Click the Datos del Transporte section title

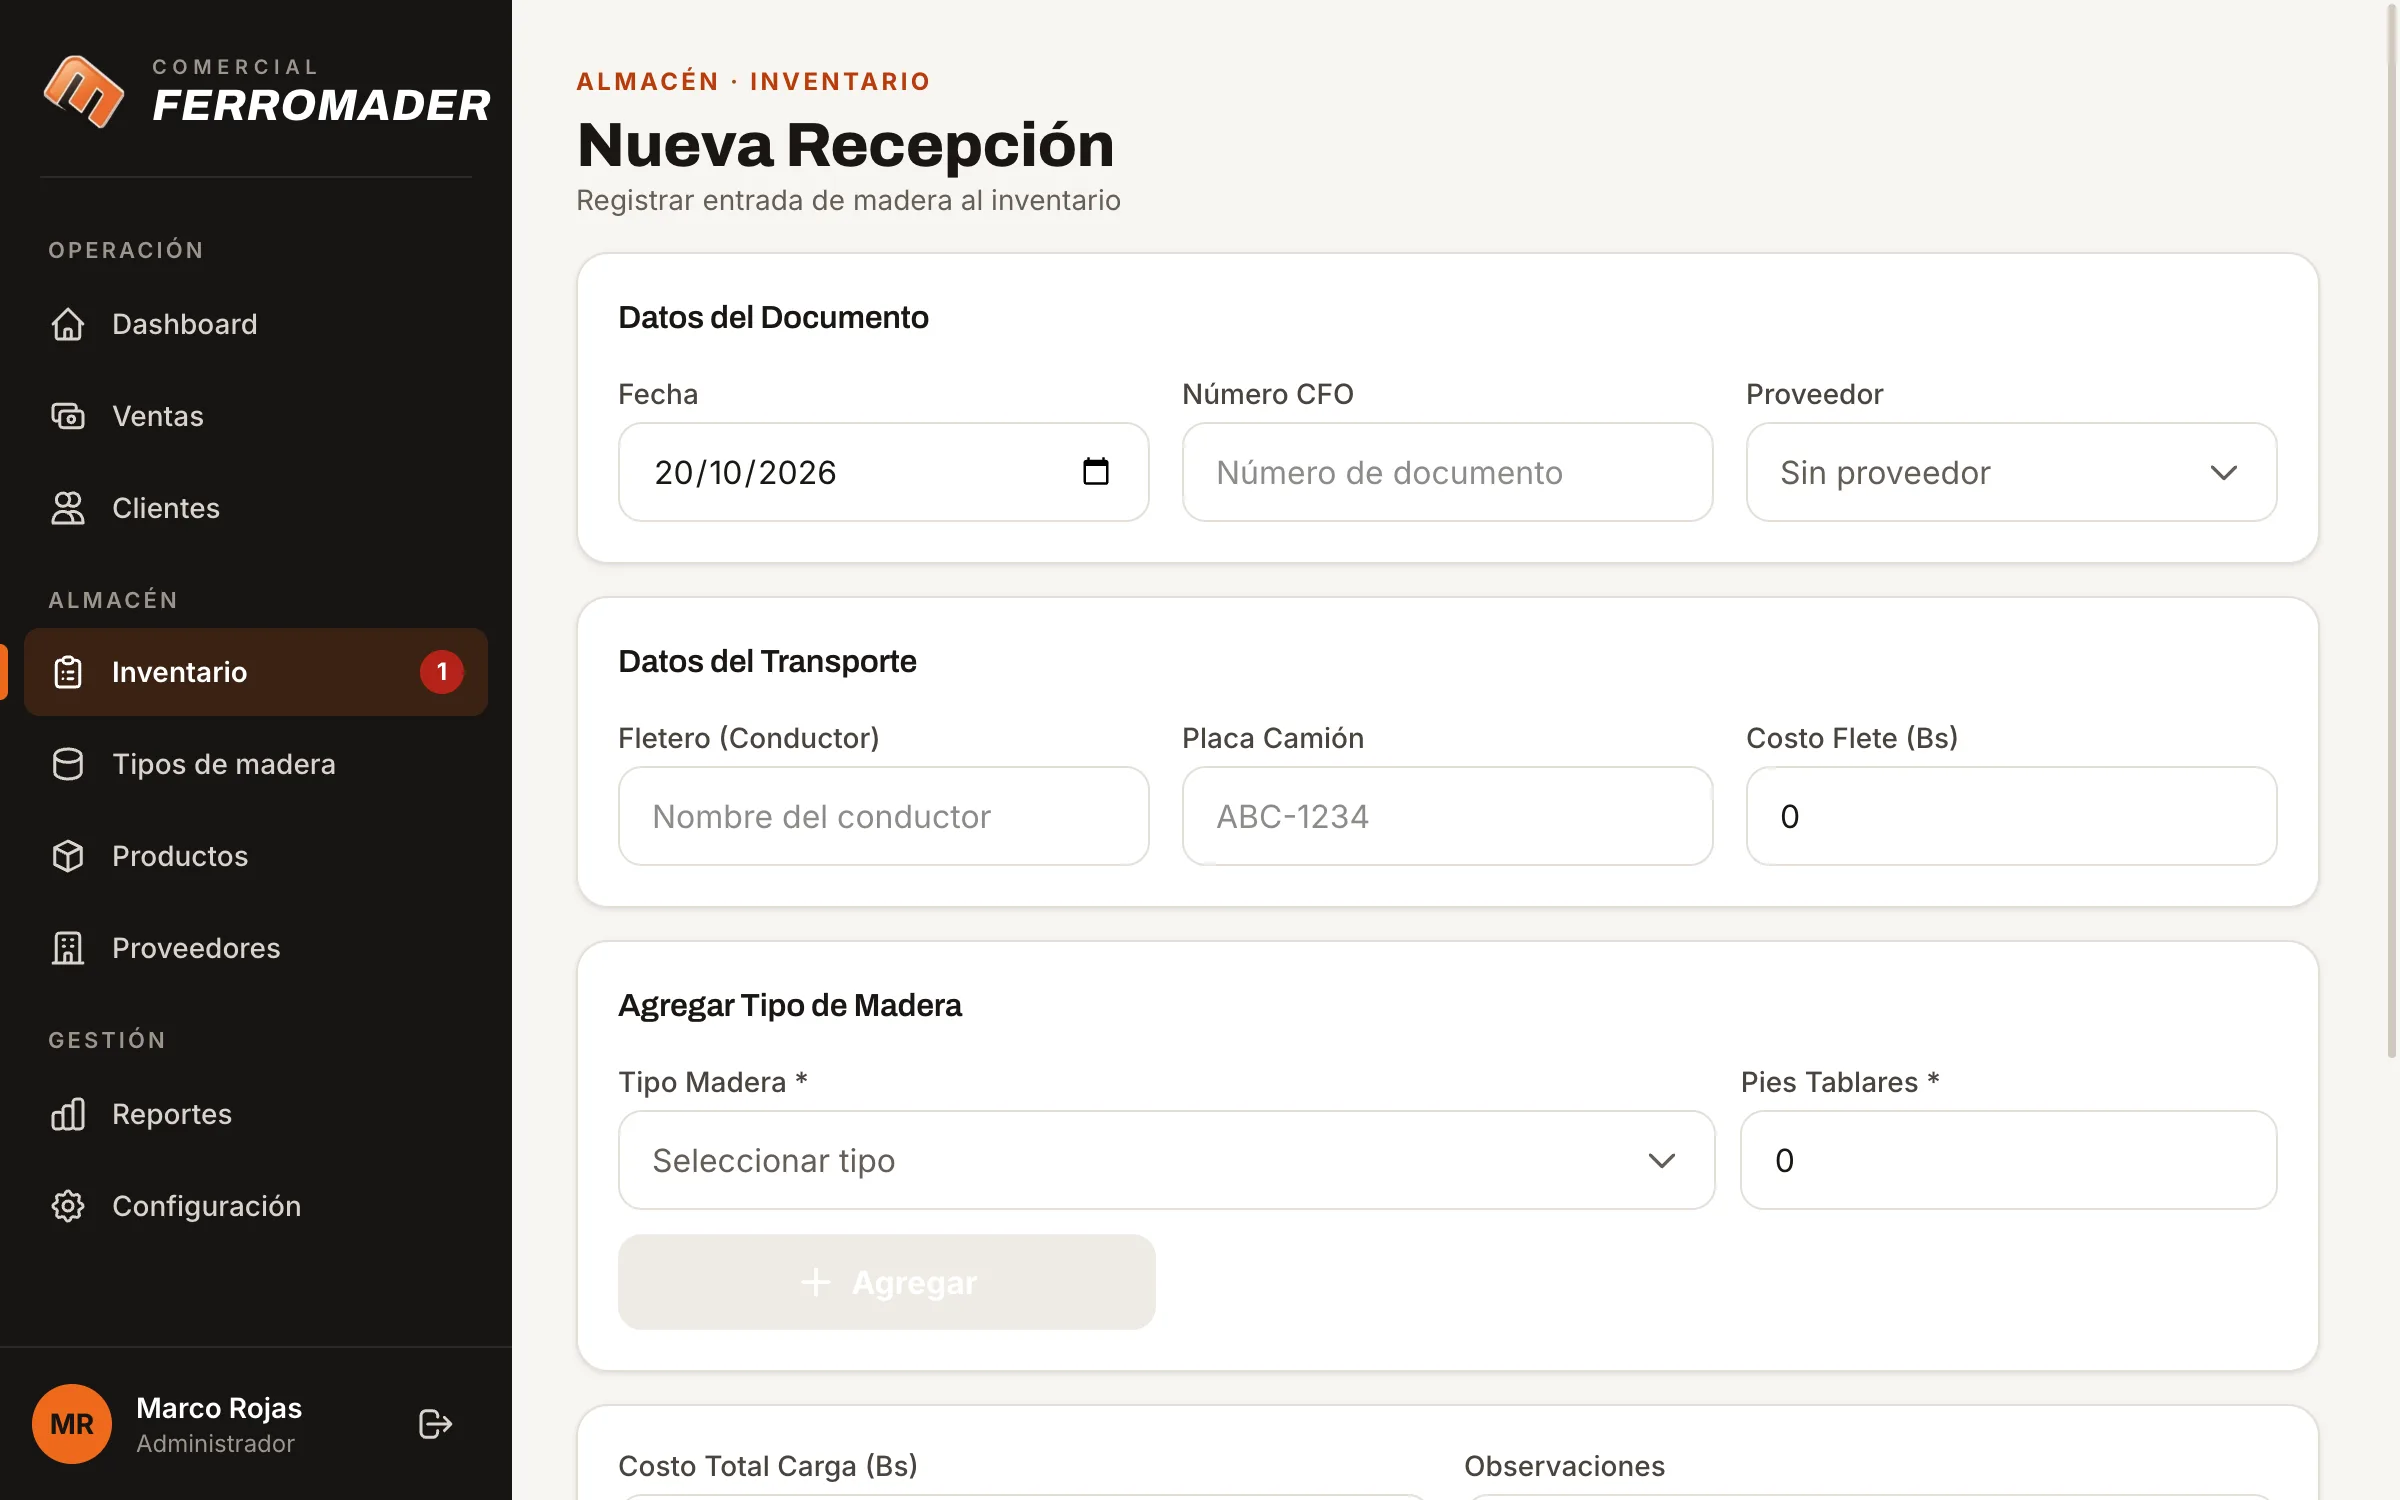(x=767, y=661)
